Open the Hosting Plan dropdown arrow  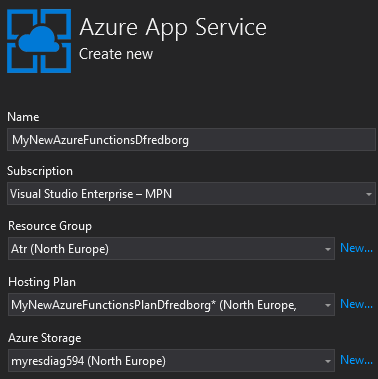pos(328,305)
